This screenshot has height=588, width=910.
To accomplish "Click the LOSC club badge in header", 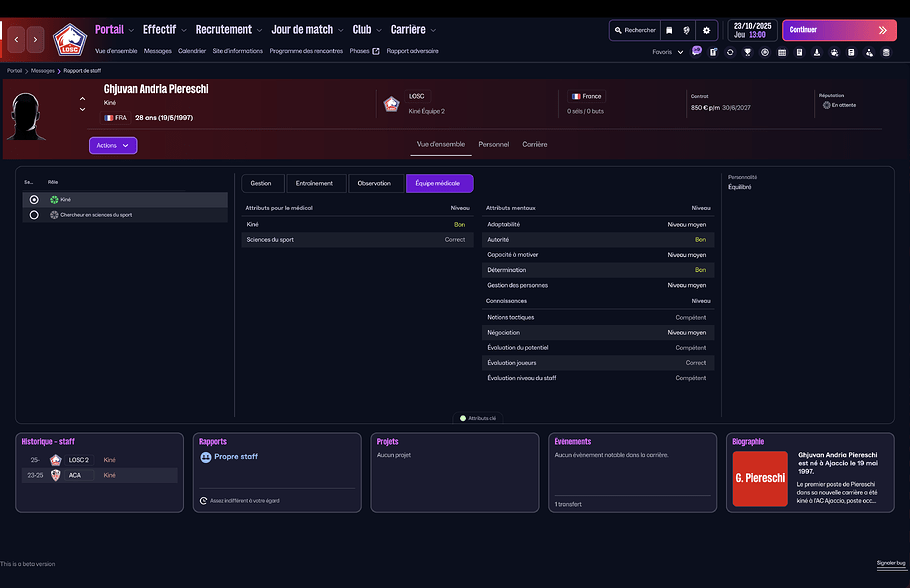I will pos(69,39).
